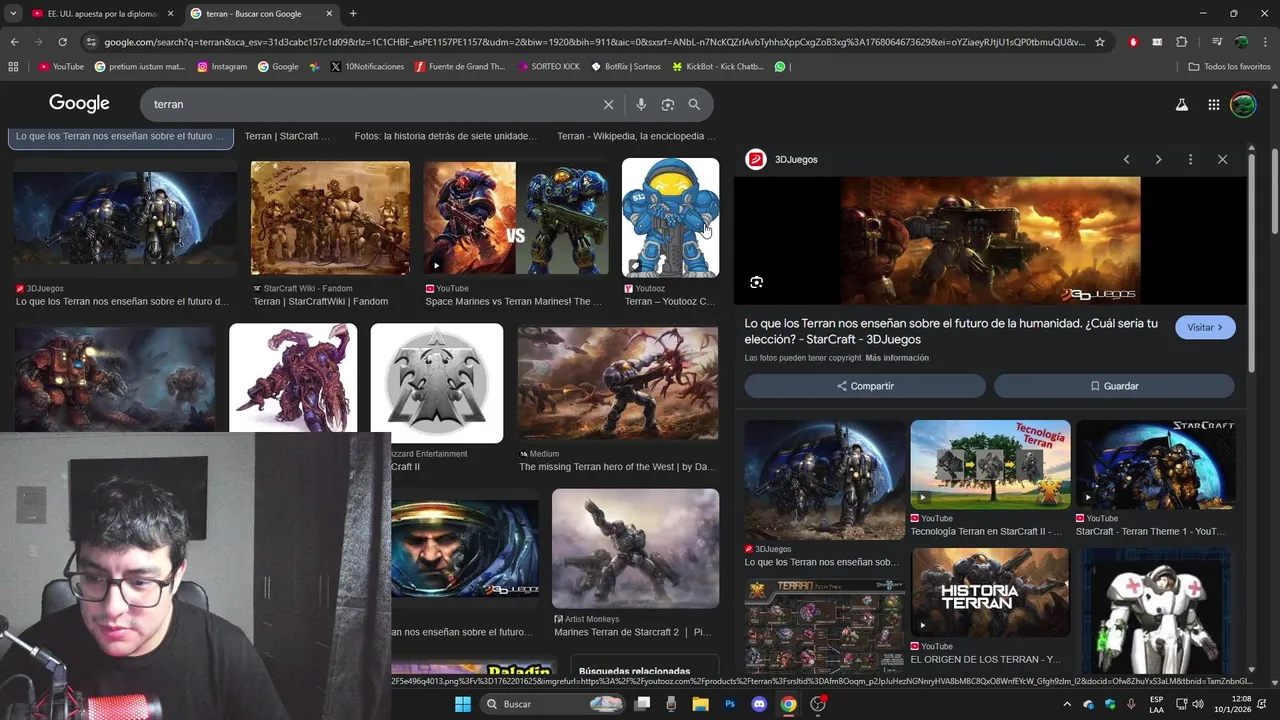1280x720 pixels.
Task: Open KickBot - Kick Chatb... bookmark
Action: [x=718, y=66]
